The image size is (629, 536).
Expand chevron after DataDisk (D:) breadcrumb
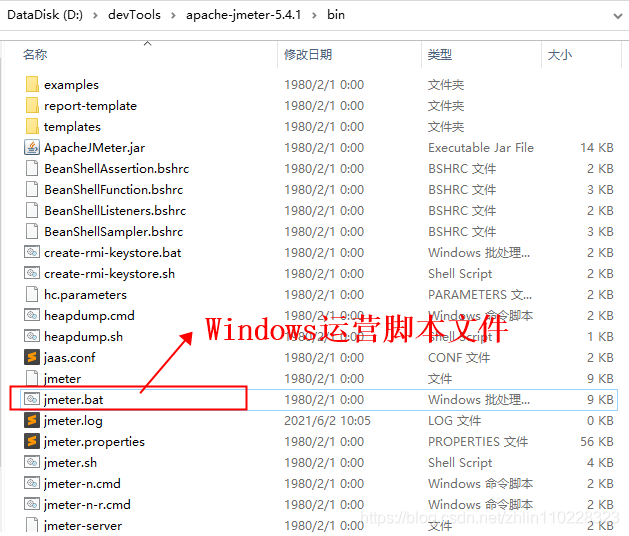click(x=95, y=15)
